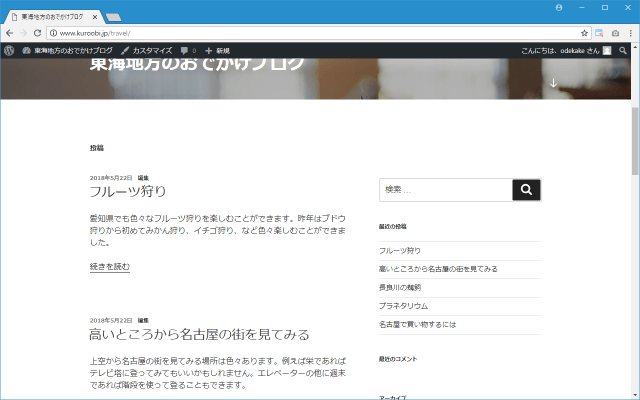Click sidebar link プラネタリウム
640x400 pixels.
coord(403,306)
